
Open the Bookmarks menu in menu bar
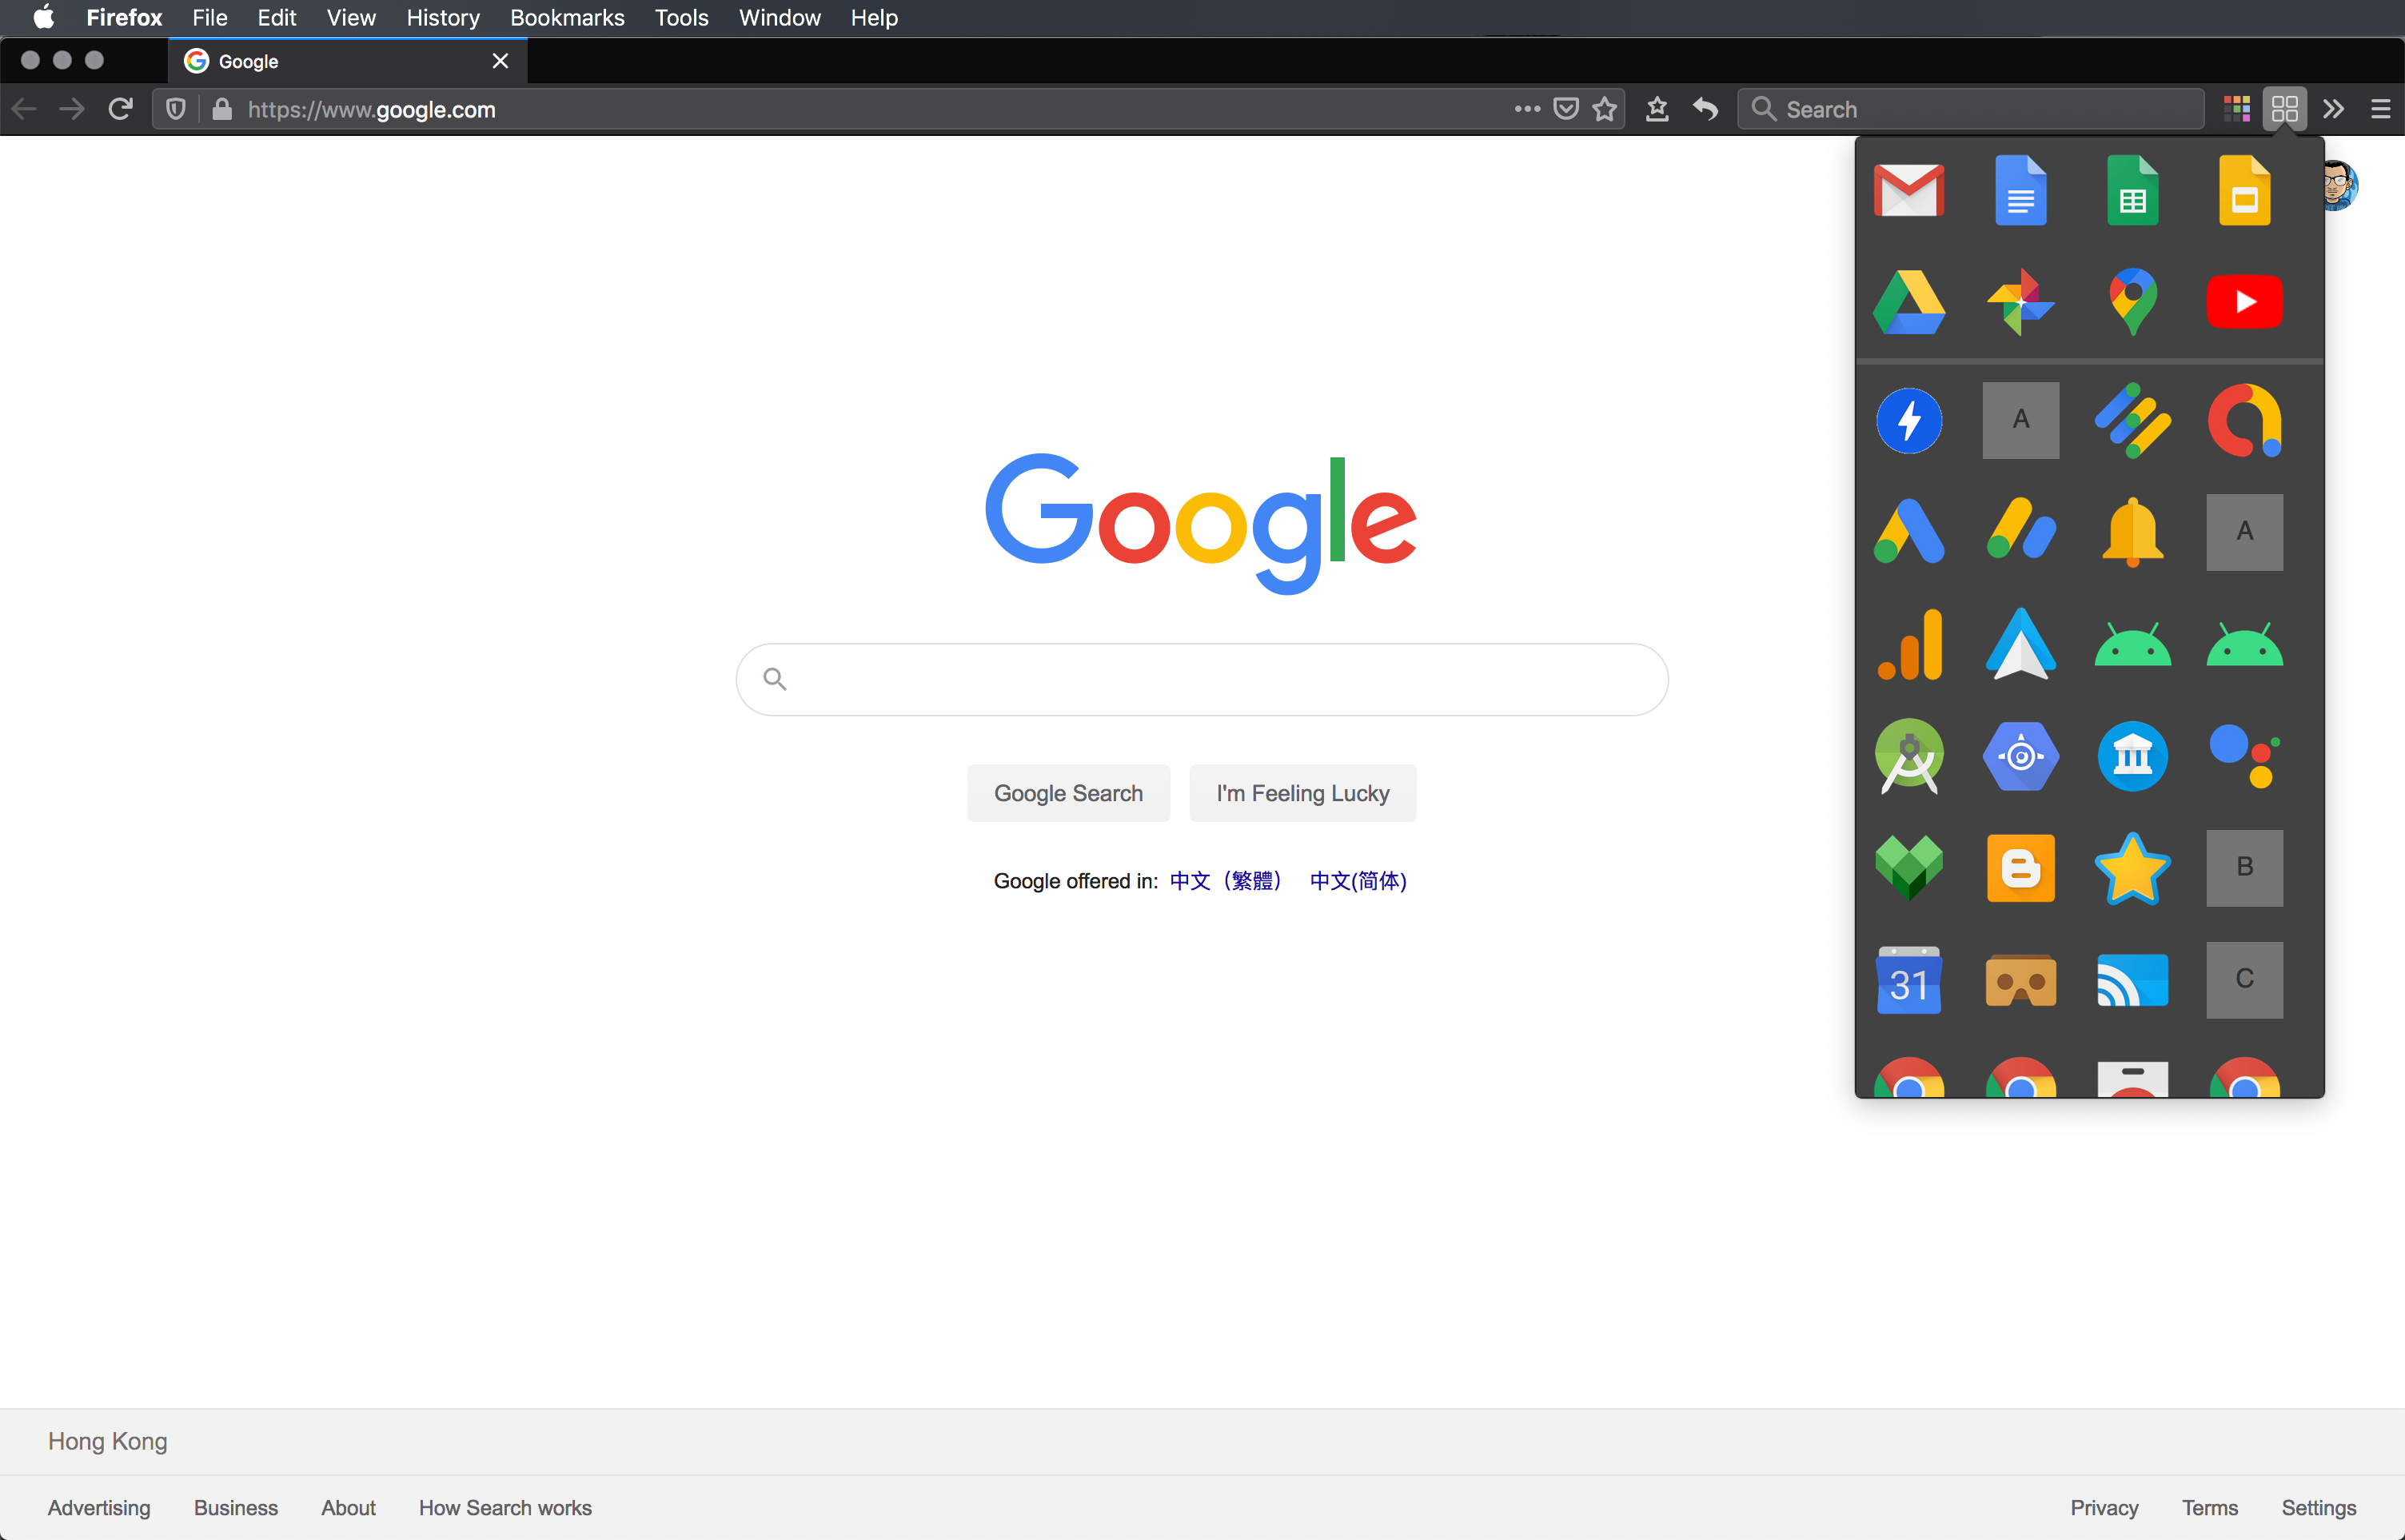click(x=567, y=18)
